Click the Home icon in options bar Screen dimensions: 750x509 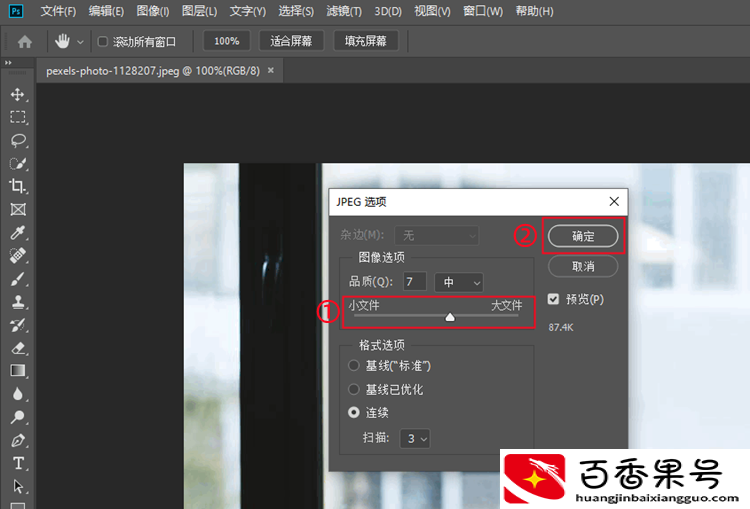pos(24,42)
